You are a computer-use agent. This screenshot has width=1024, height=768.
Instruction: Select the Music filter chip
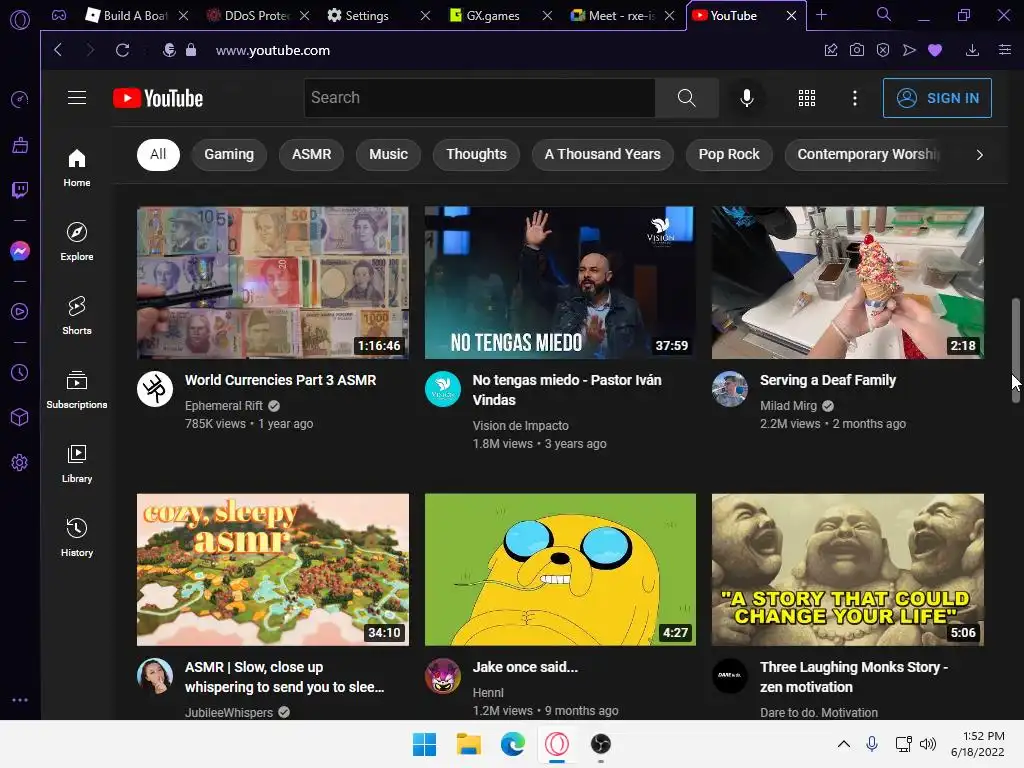pos(388,155)
